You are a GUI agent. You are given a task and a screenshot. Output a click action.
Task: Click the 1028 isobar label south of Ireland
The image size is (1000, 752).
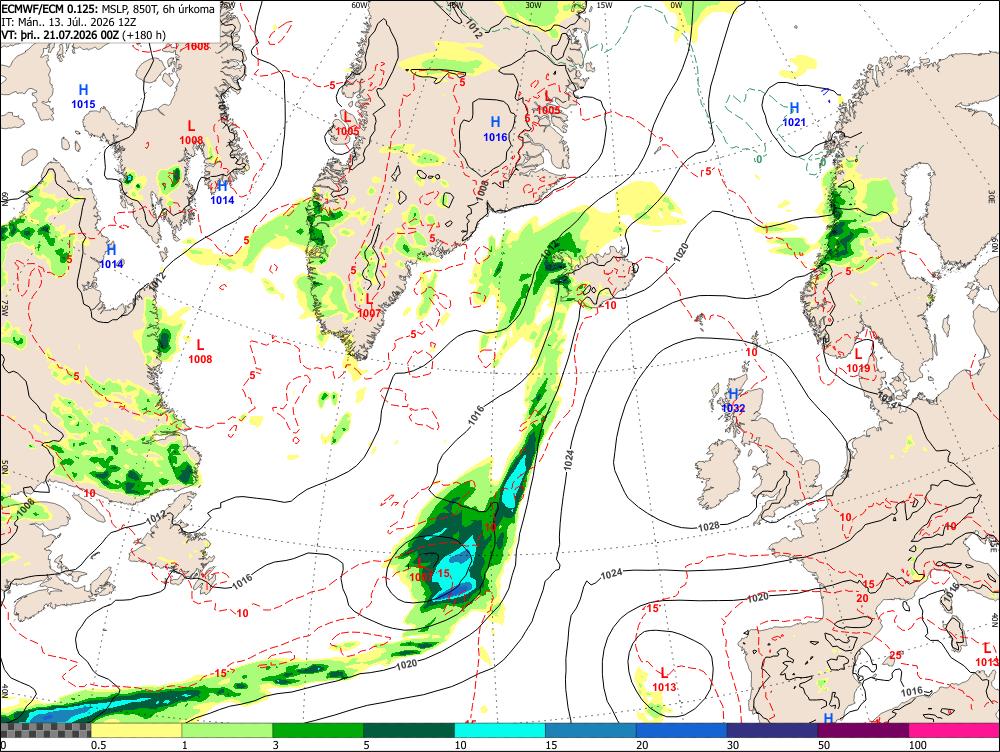[x=709, y=526]
